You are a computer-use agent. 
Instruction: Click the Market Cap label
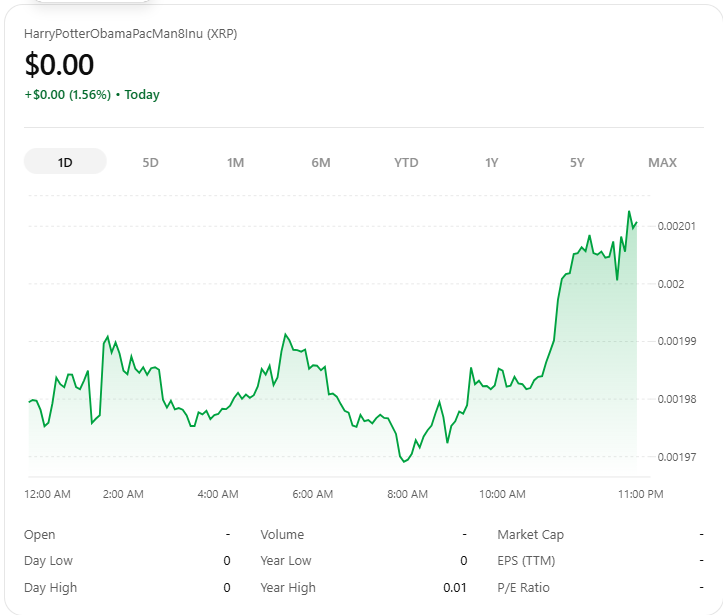coord(530,535)
